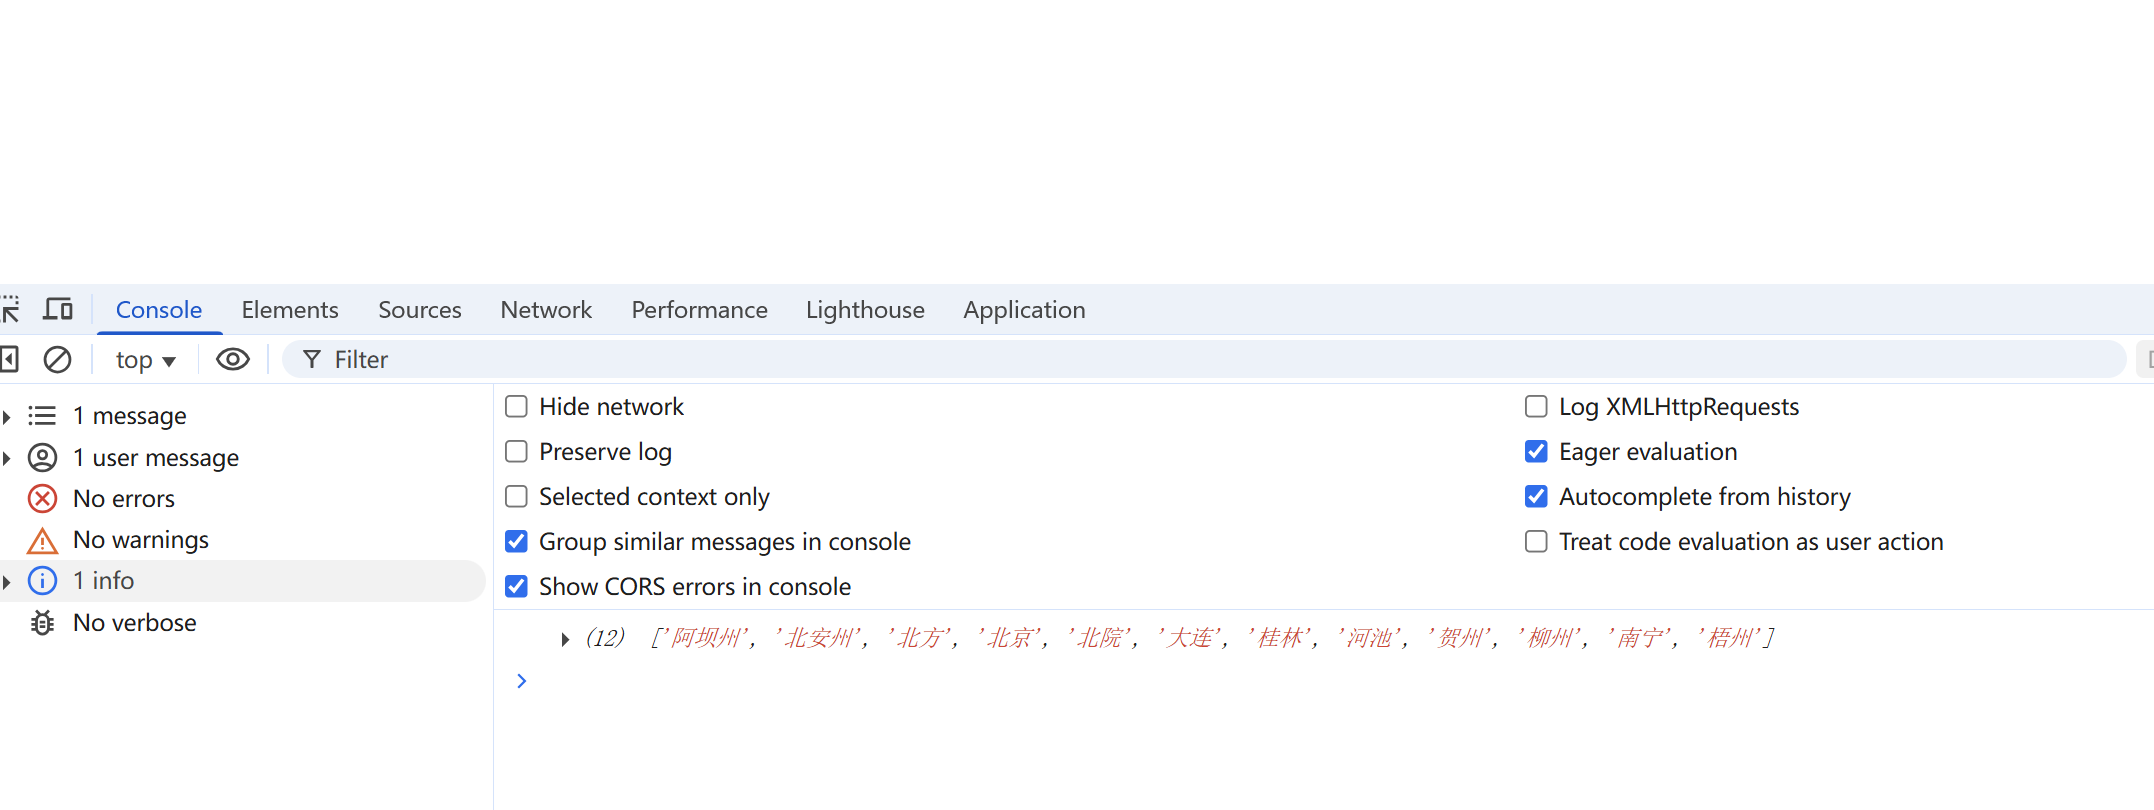
Task: Turn on Preserve log checkbox
Action: 516,452
